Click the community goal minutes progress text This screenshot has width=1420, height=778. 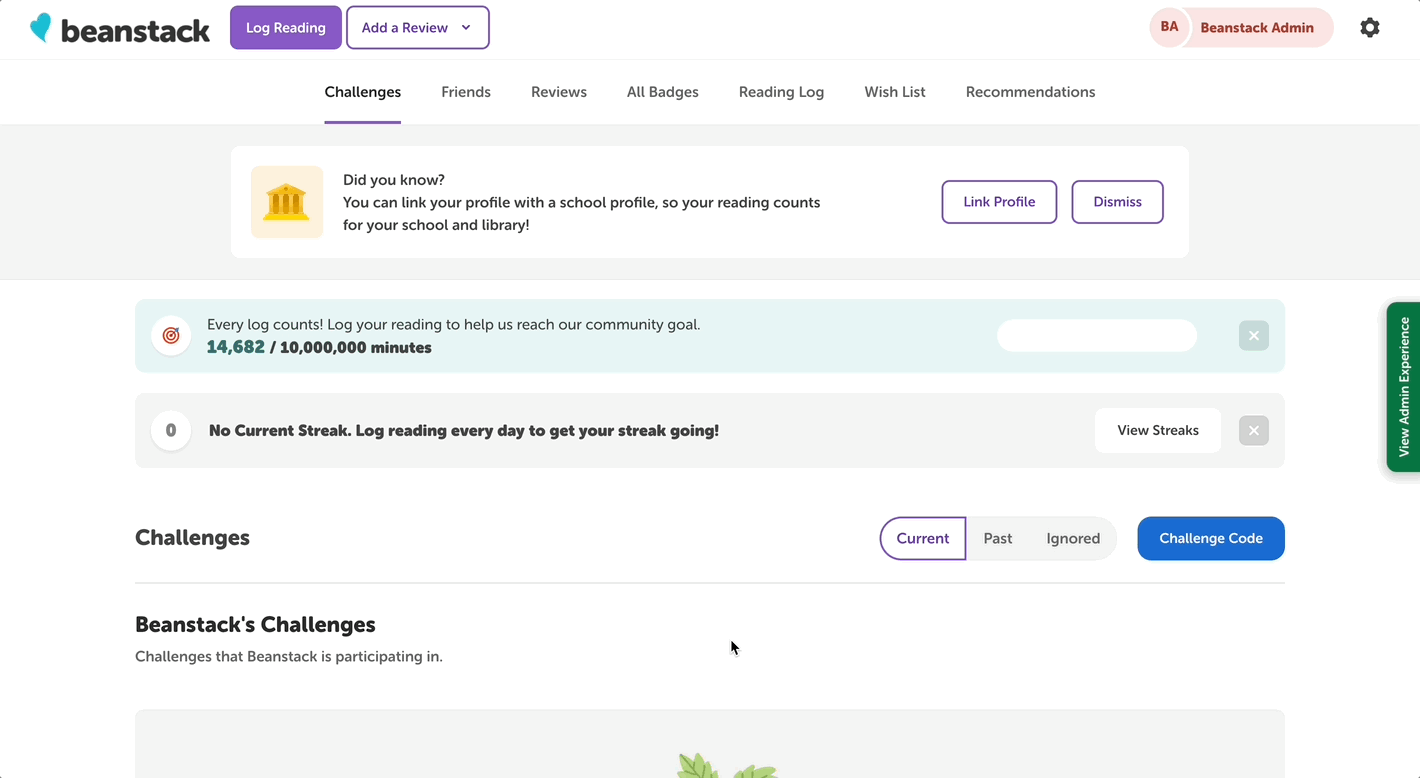318,347
